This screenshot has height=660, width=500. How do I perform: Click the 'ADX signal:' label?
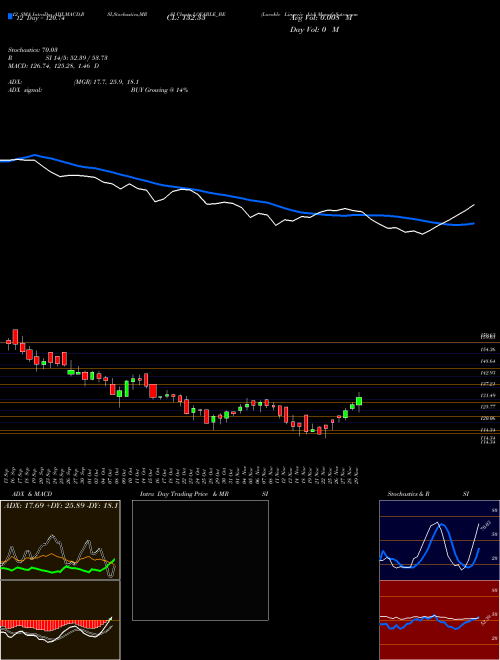tap(25, 90)
